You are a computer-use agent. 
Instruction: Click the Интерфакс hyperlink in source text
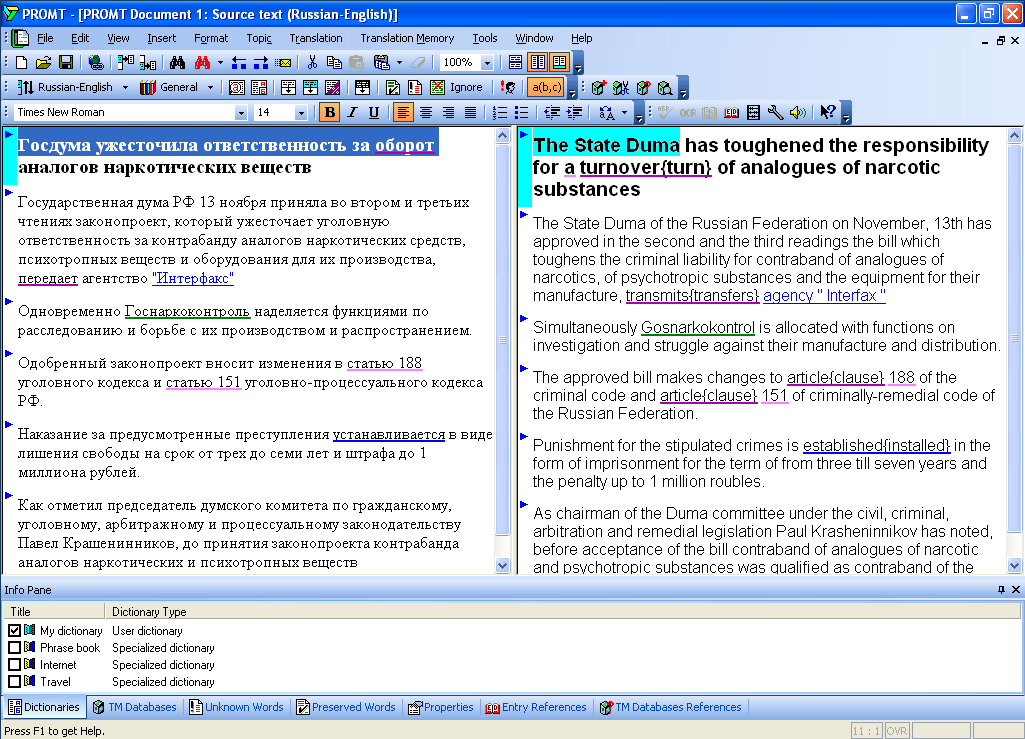tap(193, 279)
